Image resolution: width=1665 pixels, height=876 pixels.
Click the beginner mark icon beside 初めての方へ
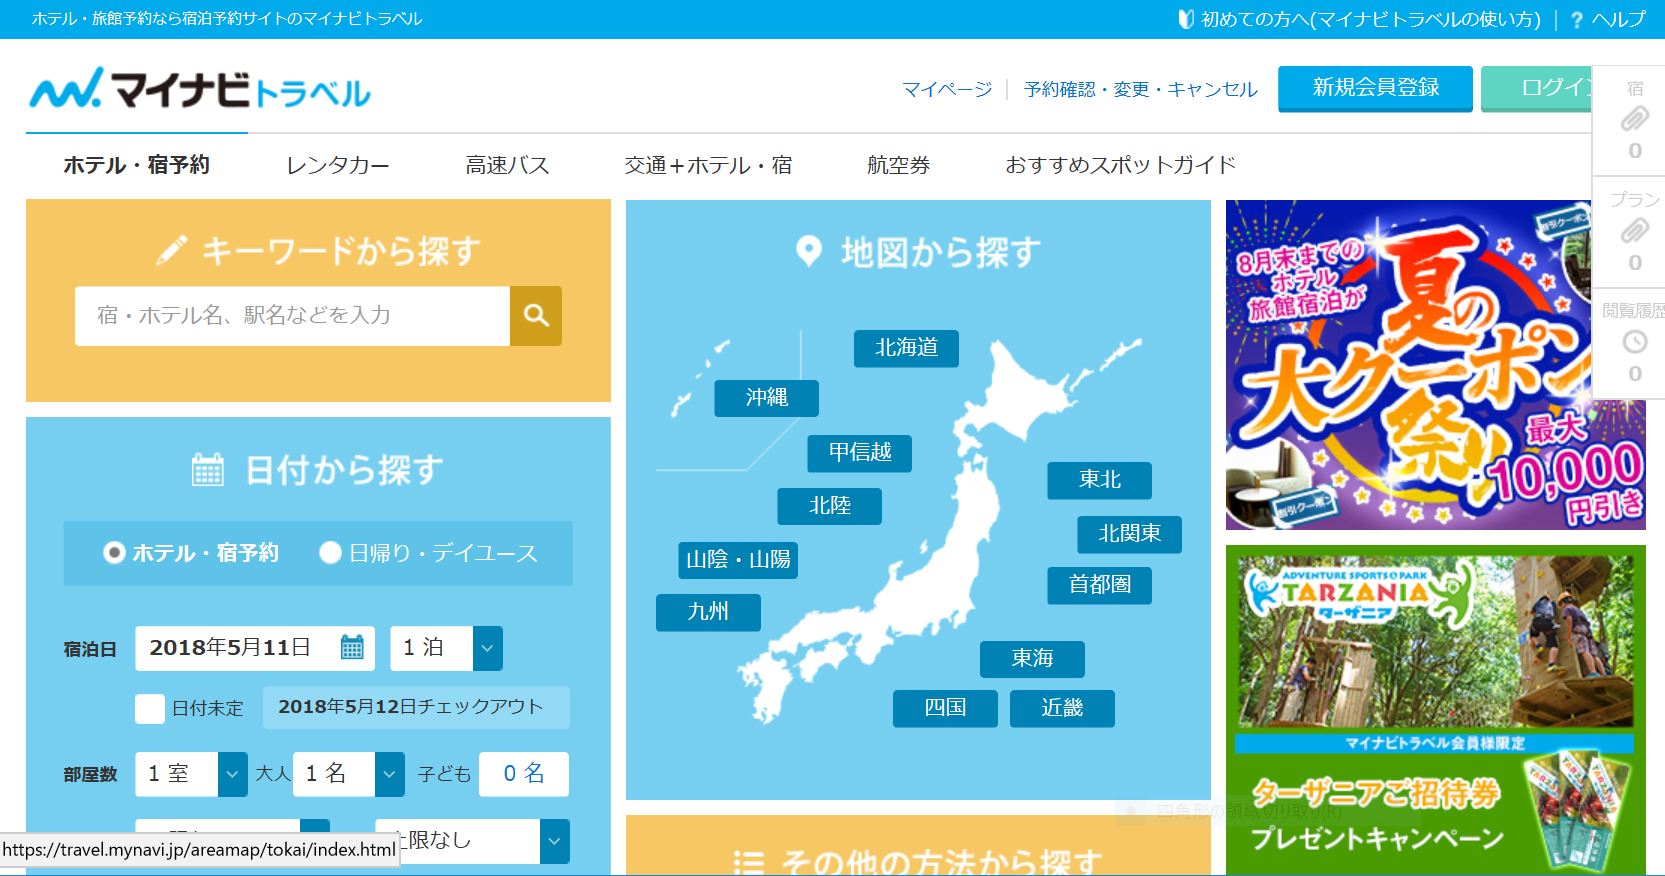(1186, 19)
